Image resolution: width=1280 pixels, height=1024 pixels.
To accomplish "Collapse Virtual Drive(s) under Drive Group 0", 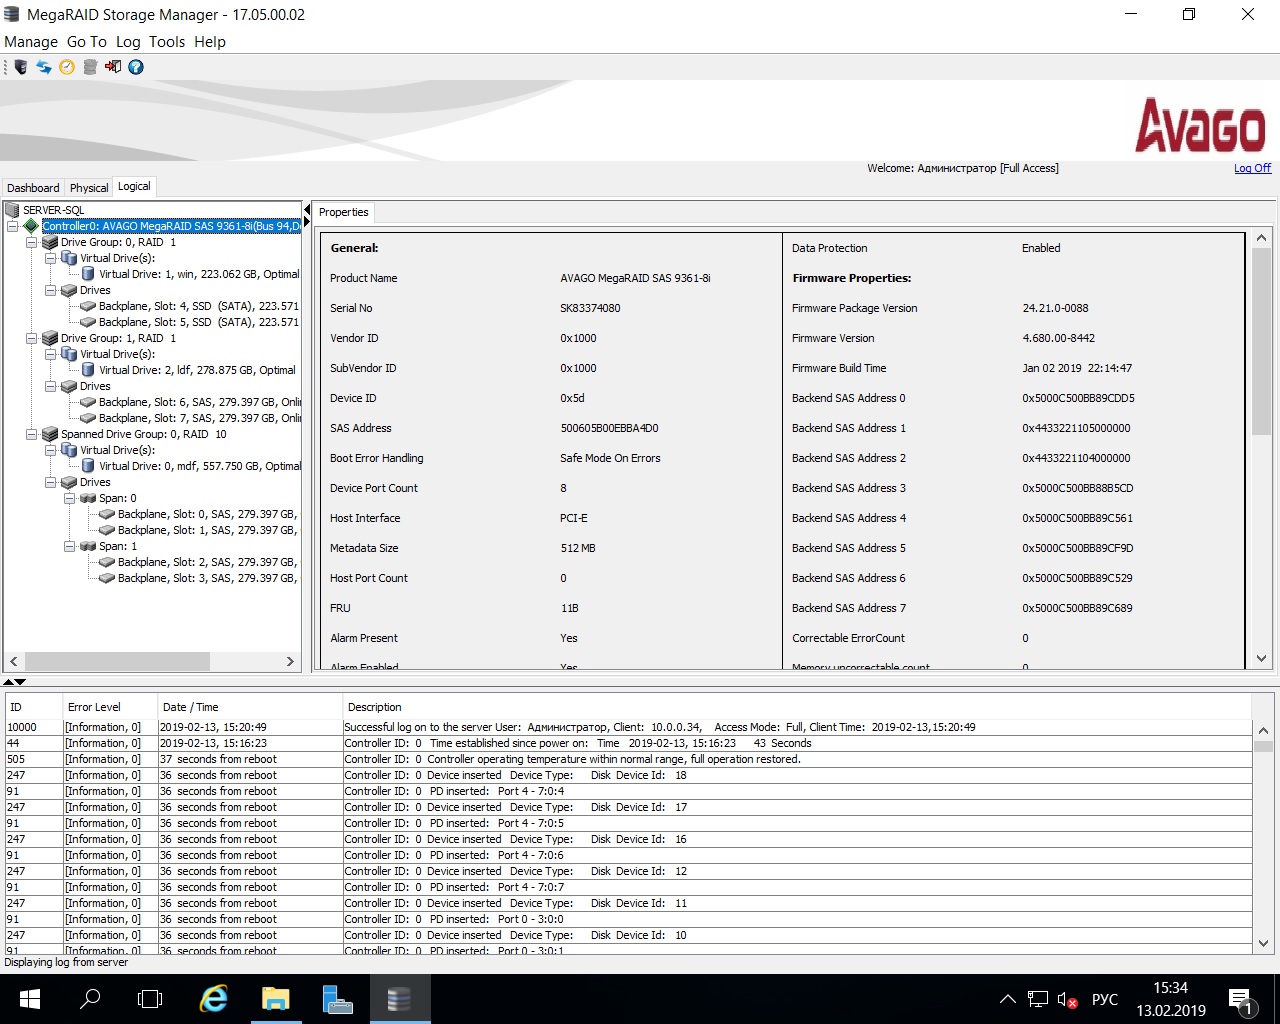I will pyautogui.click(x=50, y=258).
